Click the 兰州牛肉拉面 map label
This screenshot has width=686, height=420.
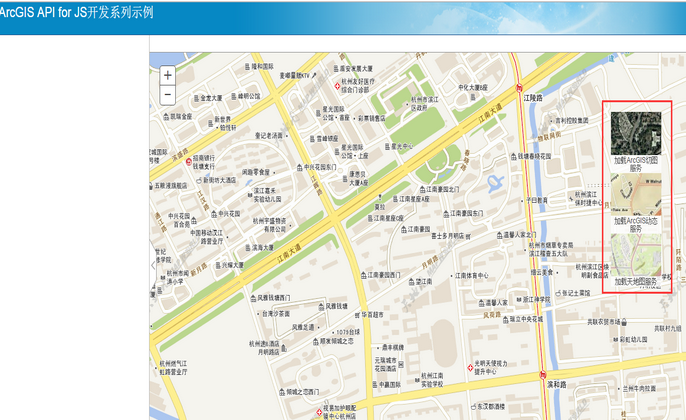pos(640,388)
